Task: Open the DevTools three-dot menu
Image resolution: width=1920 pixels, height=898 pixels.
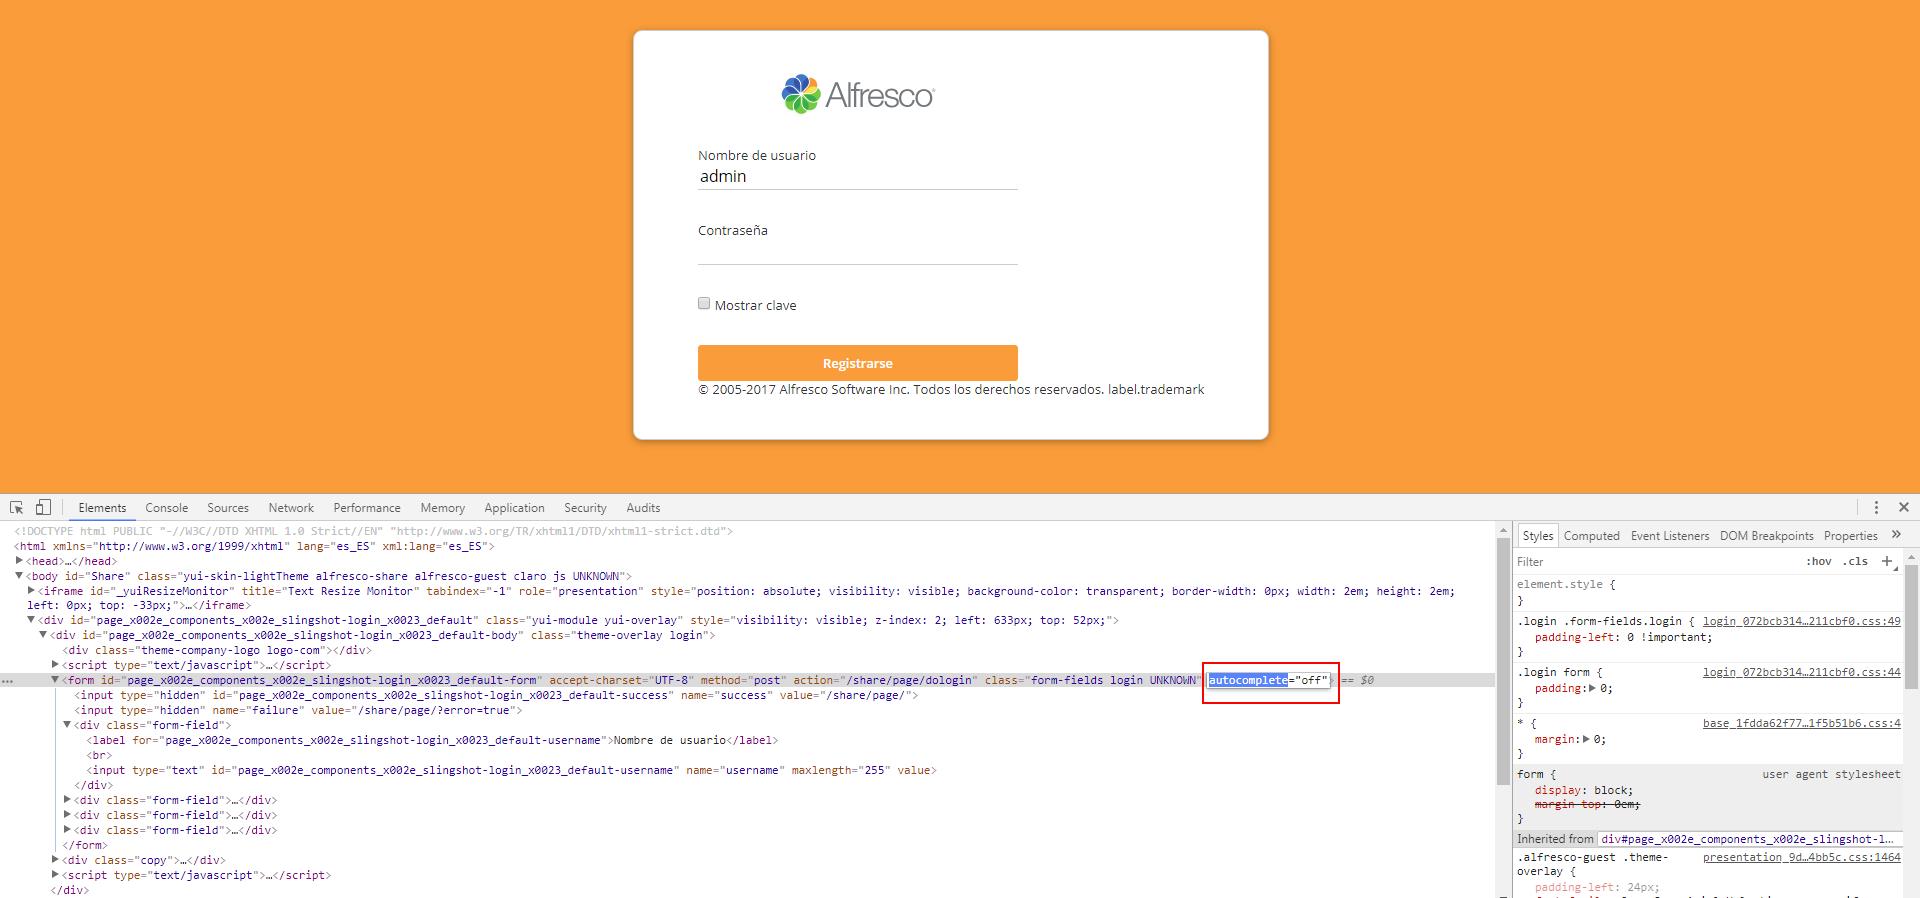Action: click(x=1876, y=508)
